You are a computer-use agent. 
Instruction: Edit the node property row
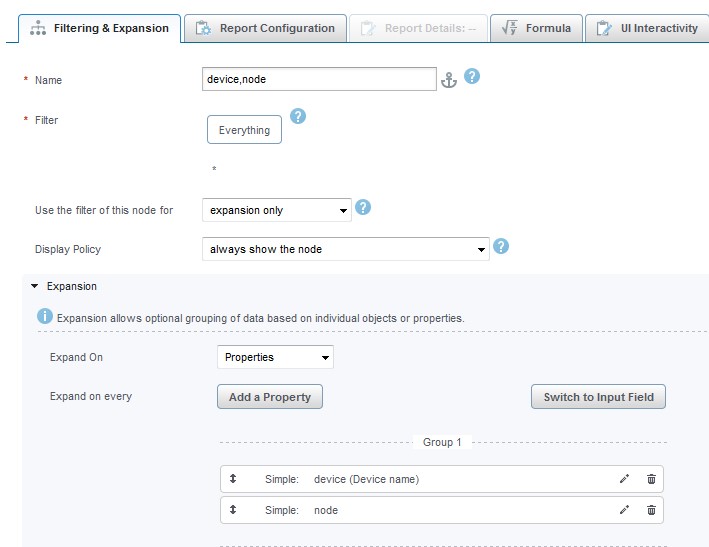pos(625,510)
